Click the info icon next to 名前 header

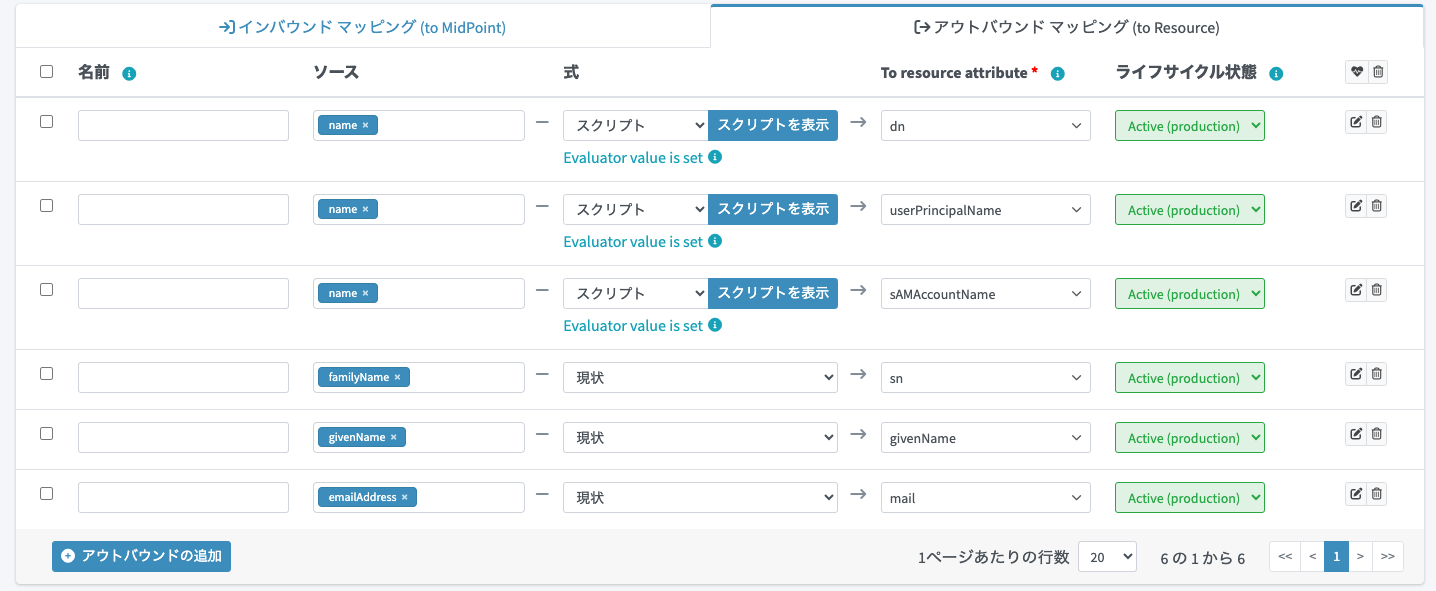[129, 73]
